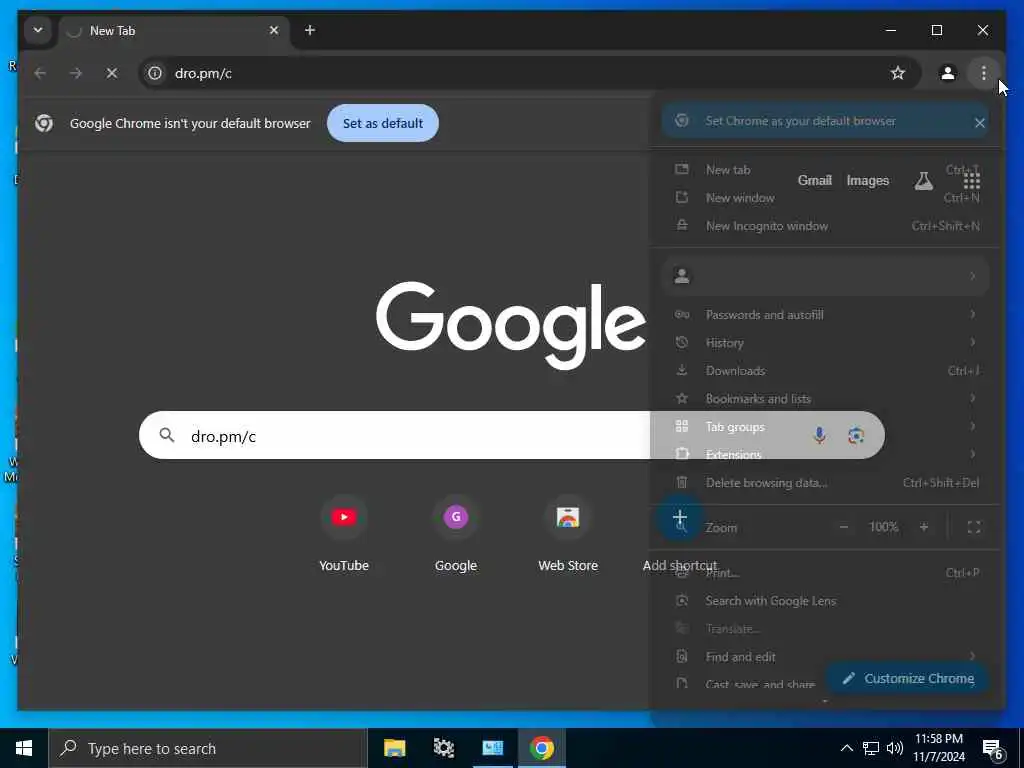The image size is (1024, 768).
Task: Select New tab from the Chrome menu
Action: point(825,170)
